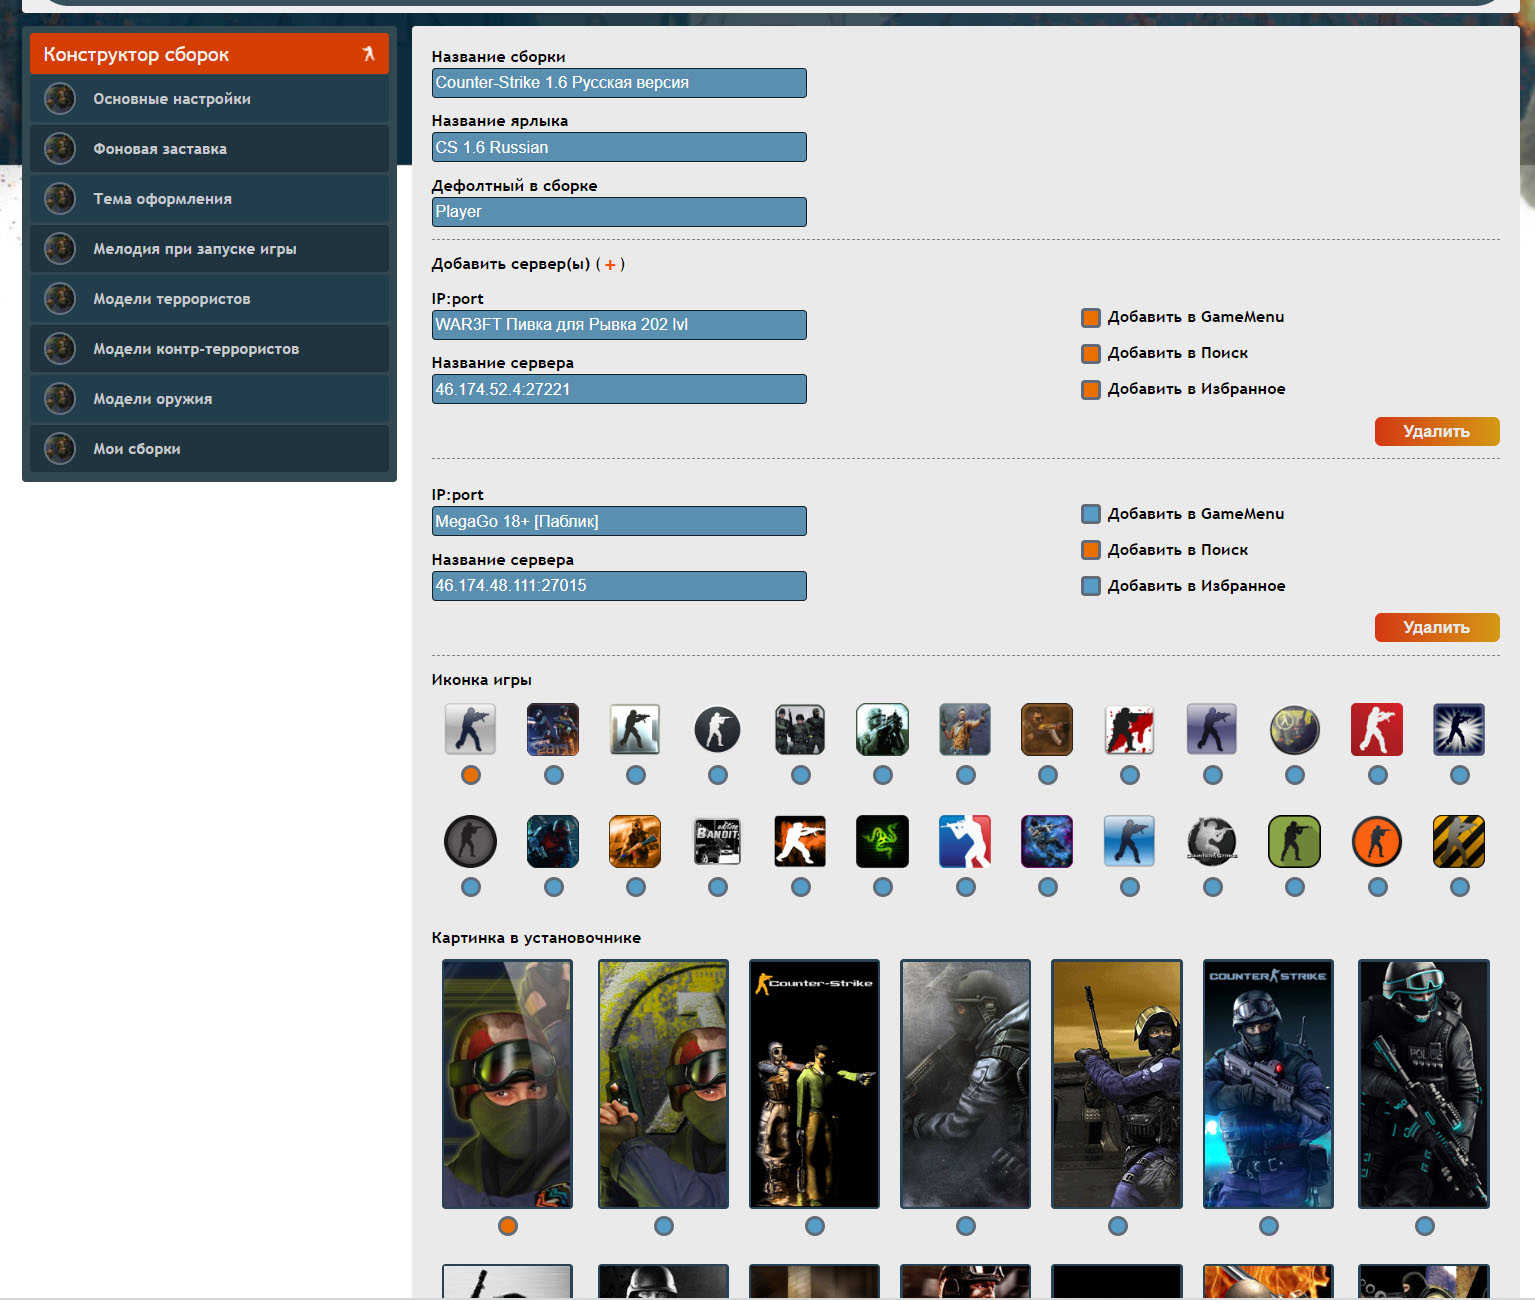
Task: Choose the white soldier on orange flames icon
Action: coord(800,841)
